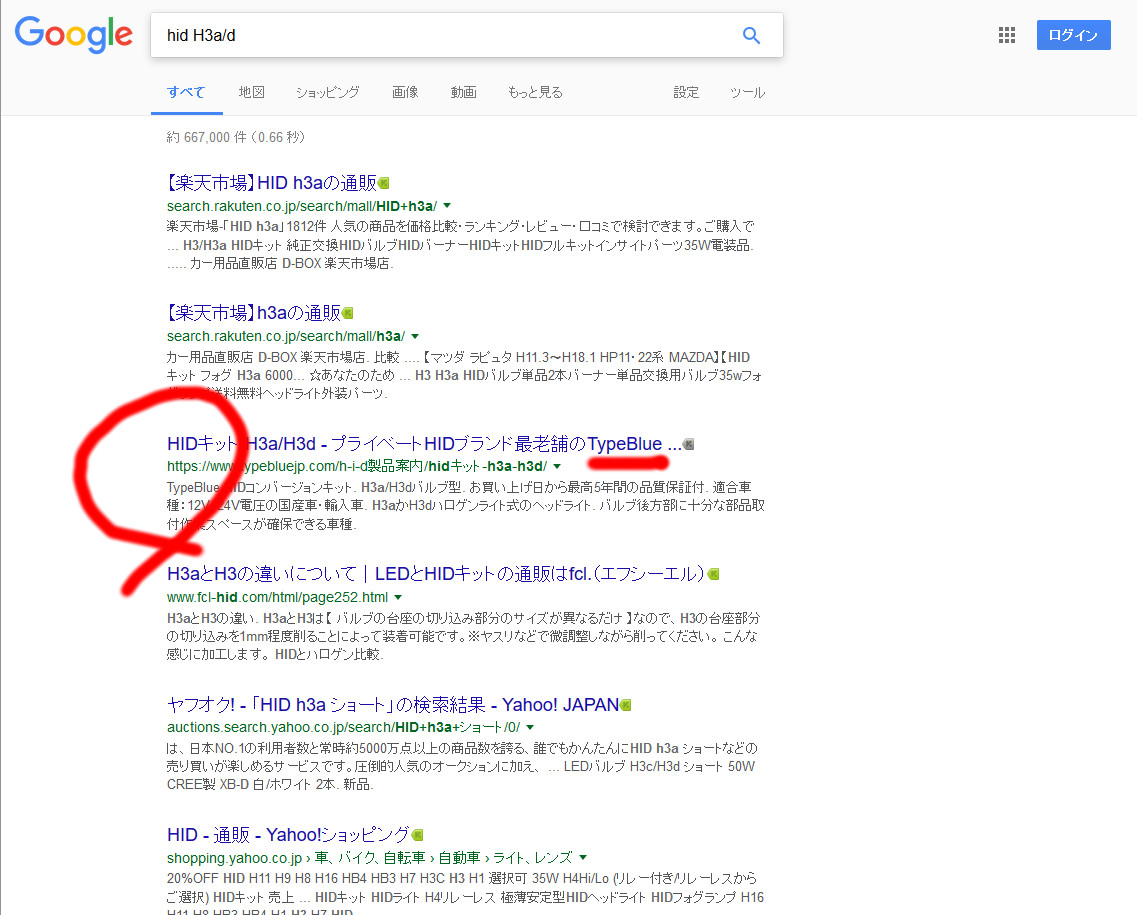Click snippet text starting 20%OFF HID H11 H9
The height and width of the screenshot is (915, 1137).
(x=466, y=894)
